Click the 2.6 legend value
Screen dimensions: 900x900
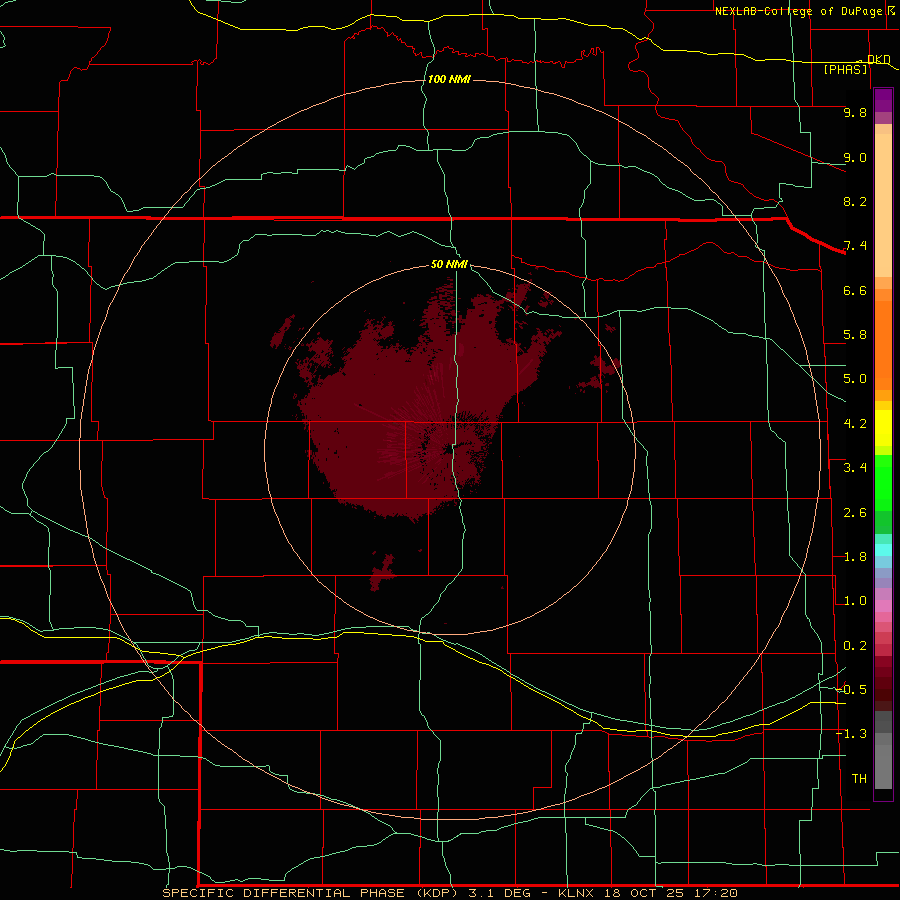pyautogui.click(x=855, y=513)
